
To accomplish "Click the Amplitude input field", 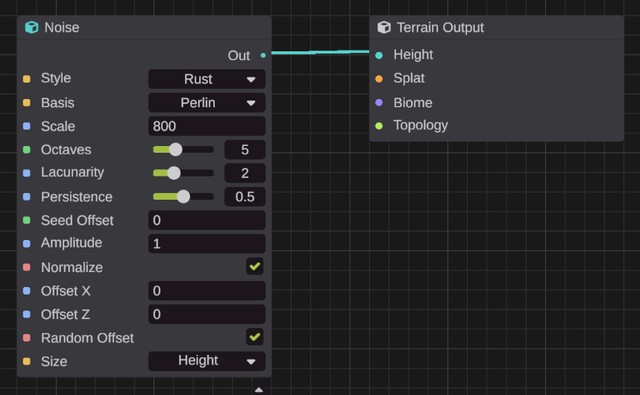I will coord(207,244).
